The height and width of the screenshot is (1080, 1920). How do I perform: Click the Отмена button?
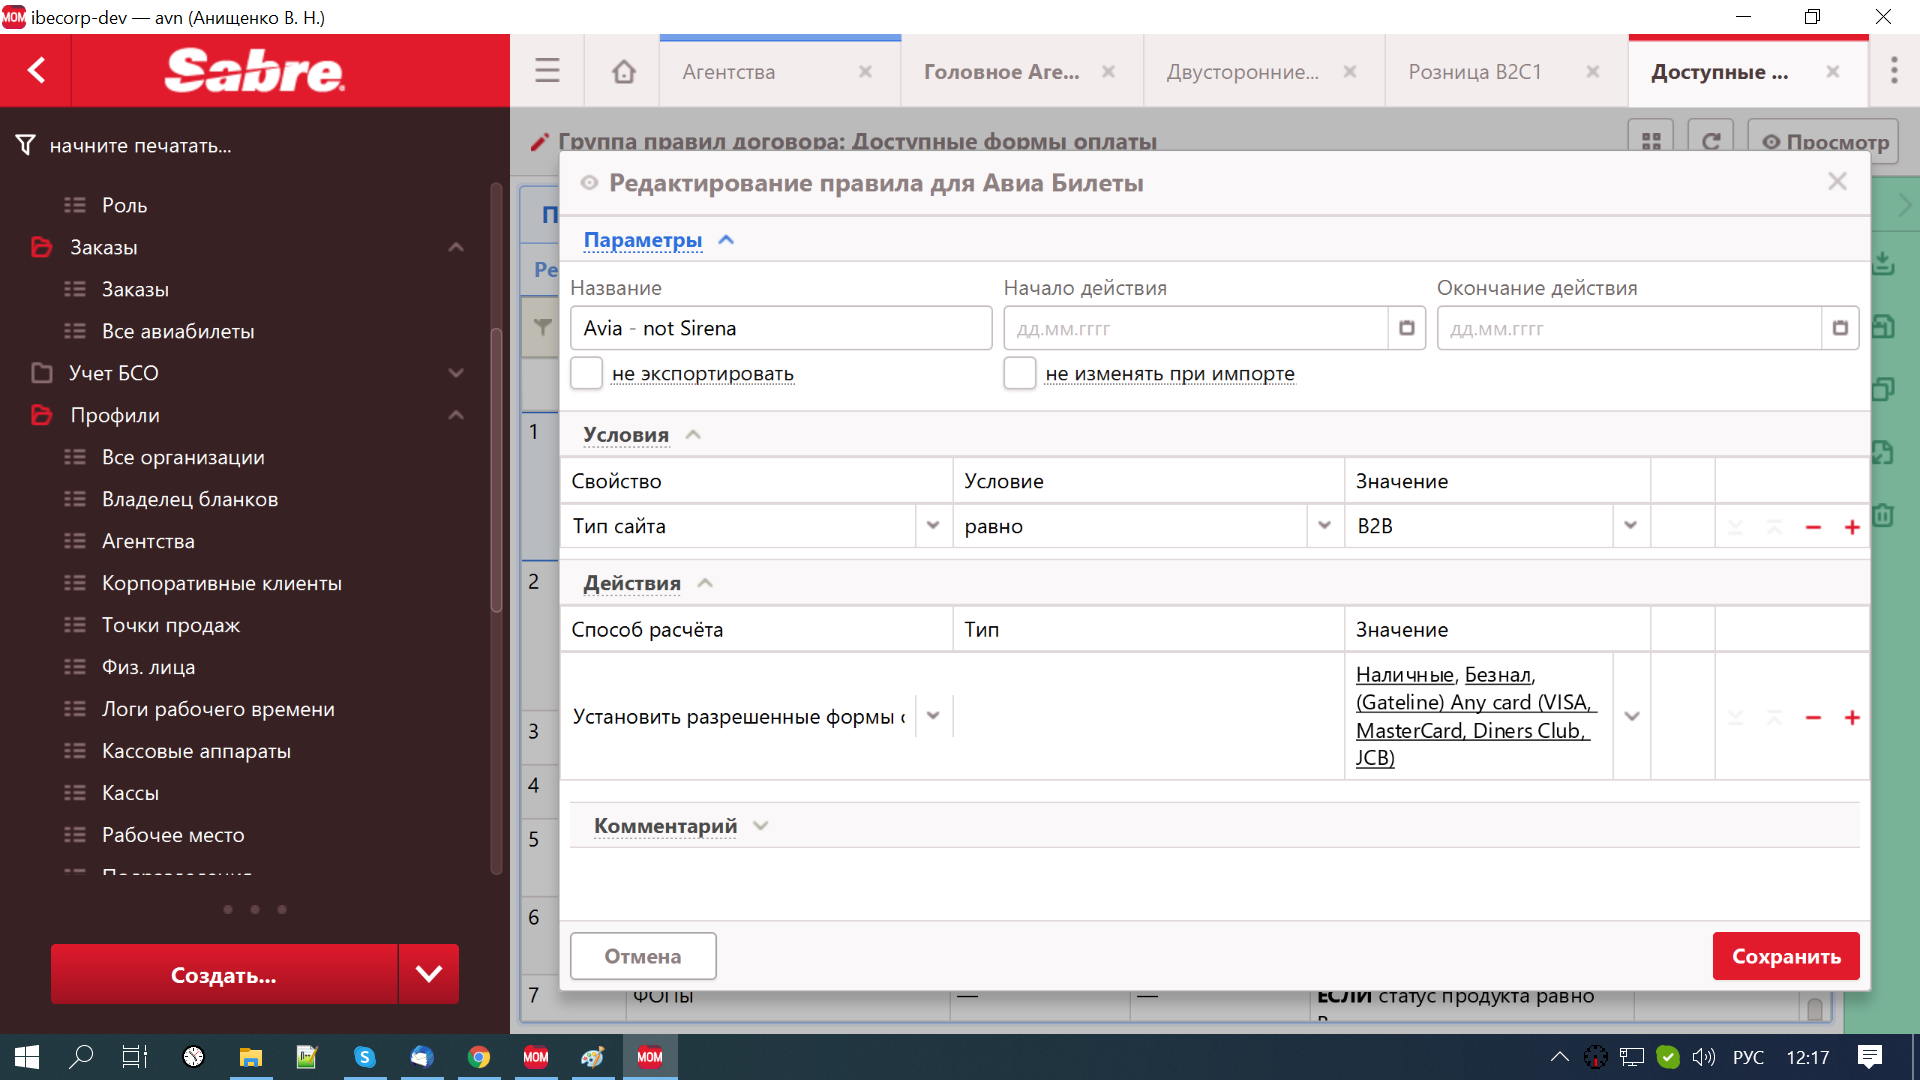tap(643, 956)
